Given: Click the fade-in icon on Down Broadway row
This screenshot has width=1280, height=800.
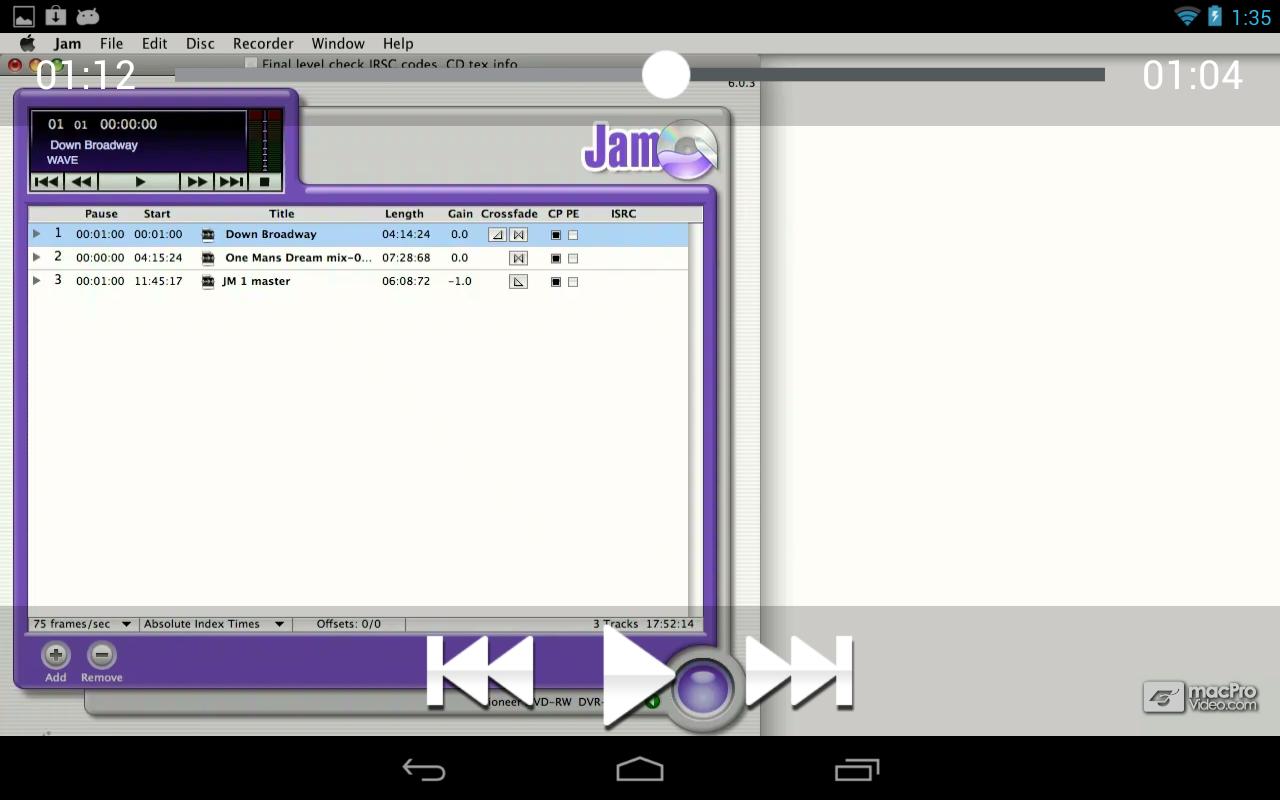Looking at the screenshot, I should [497, 235].
